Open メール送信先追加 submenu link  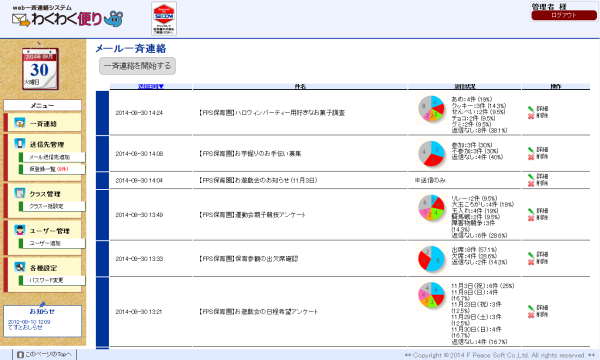50,157
